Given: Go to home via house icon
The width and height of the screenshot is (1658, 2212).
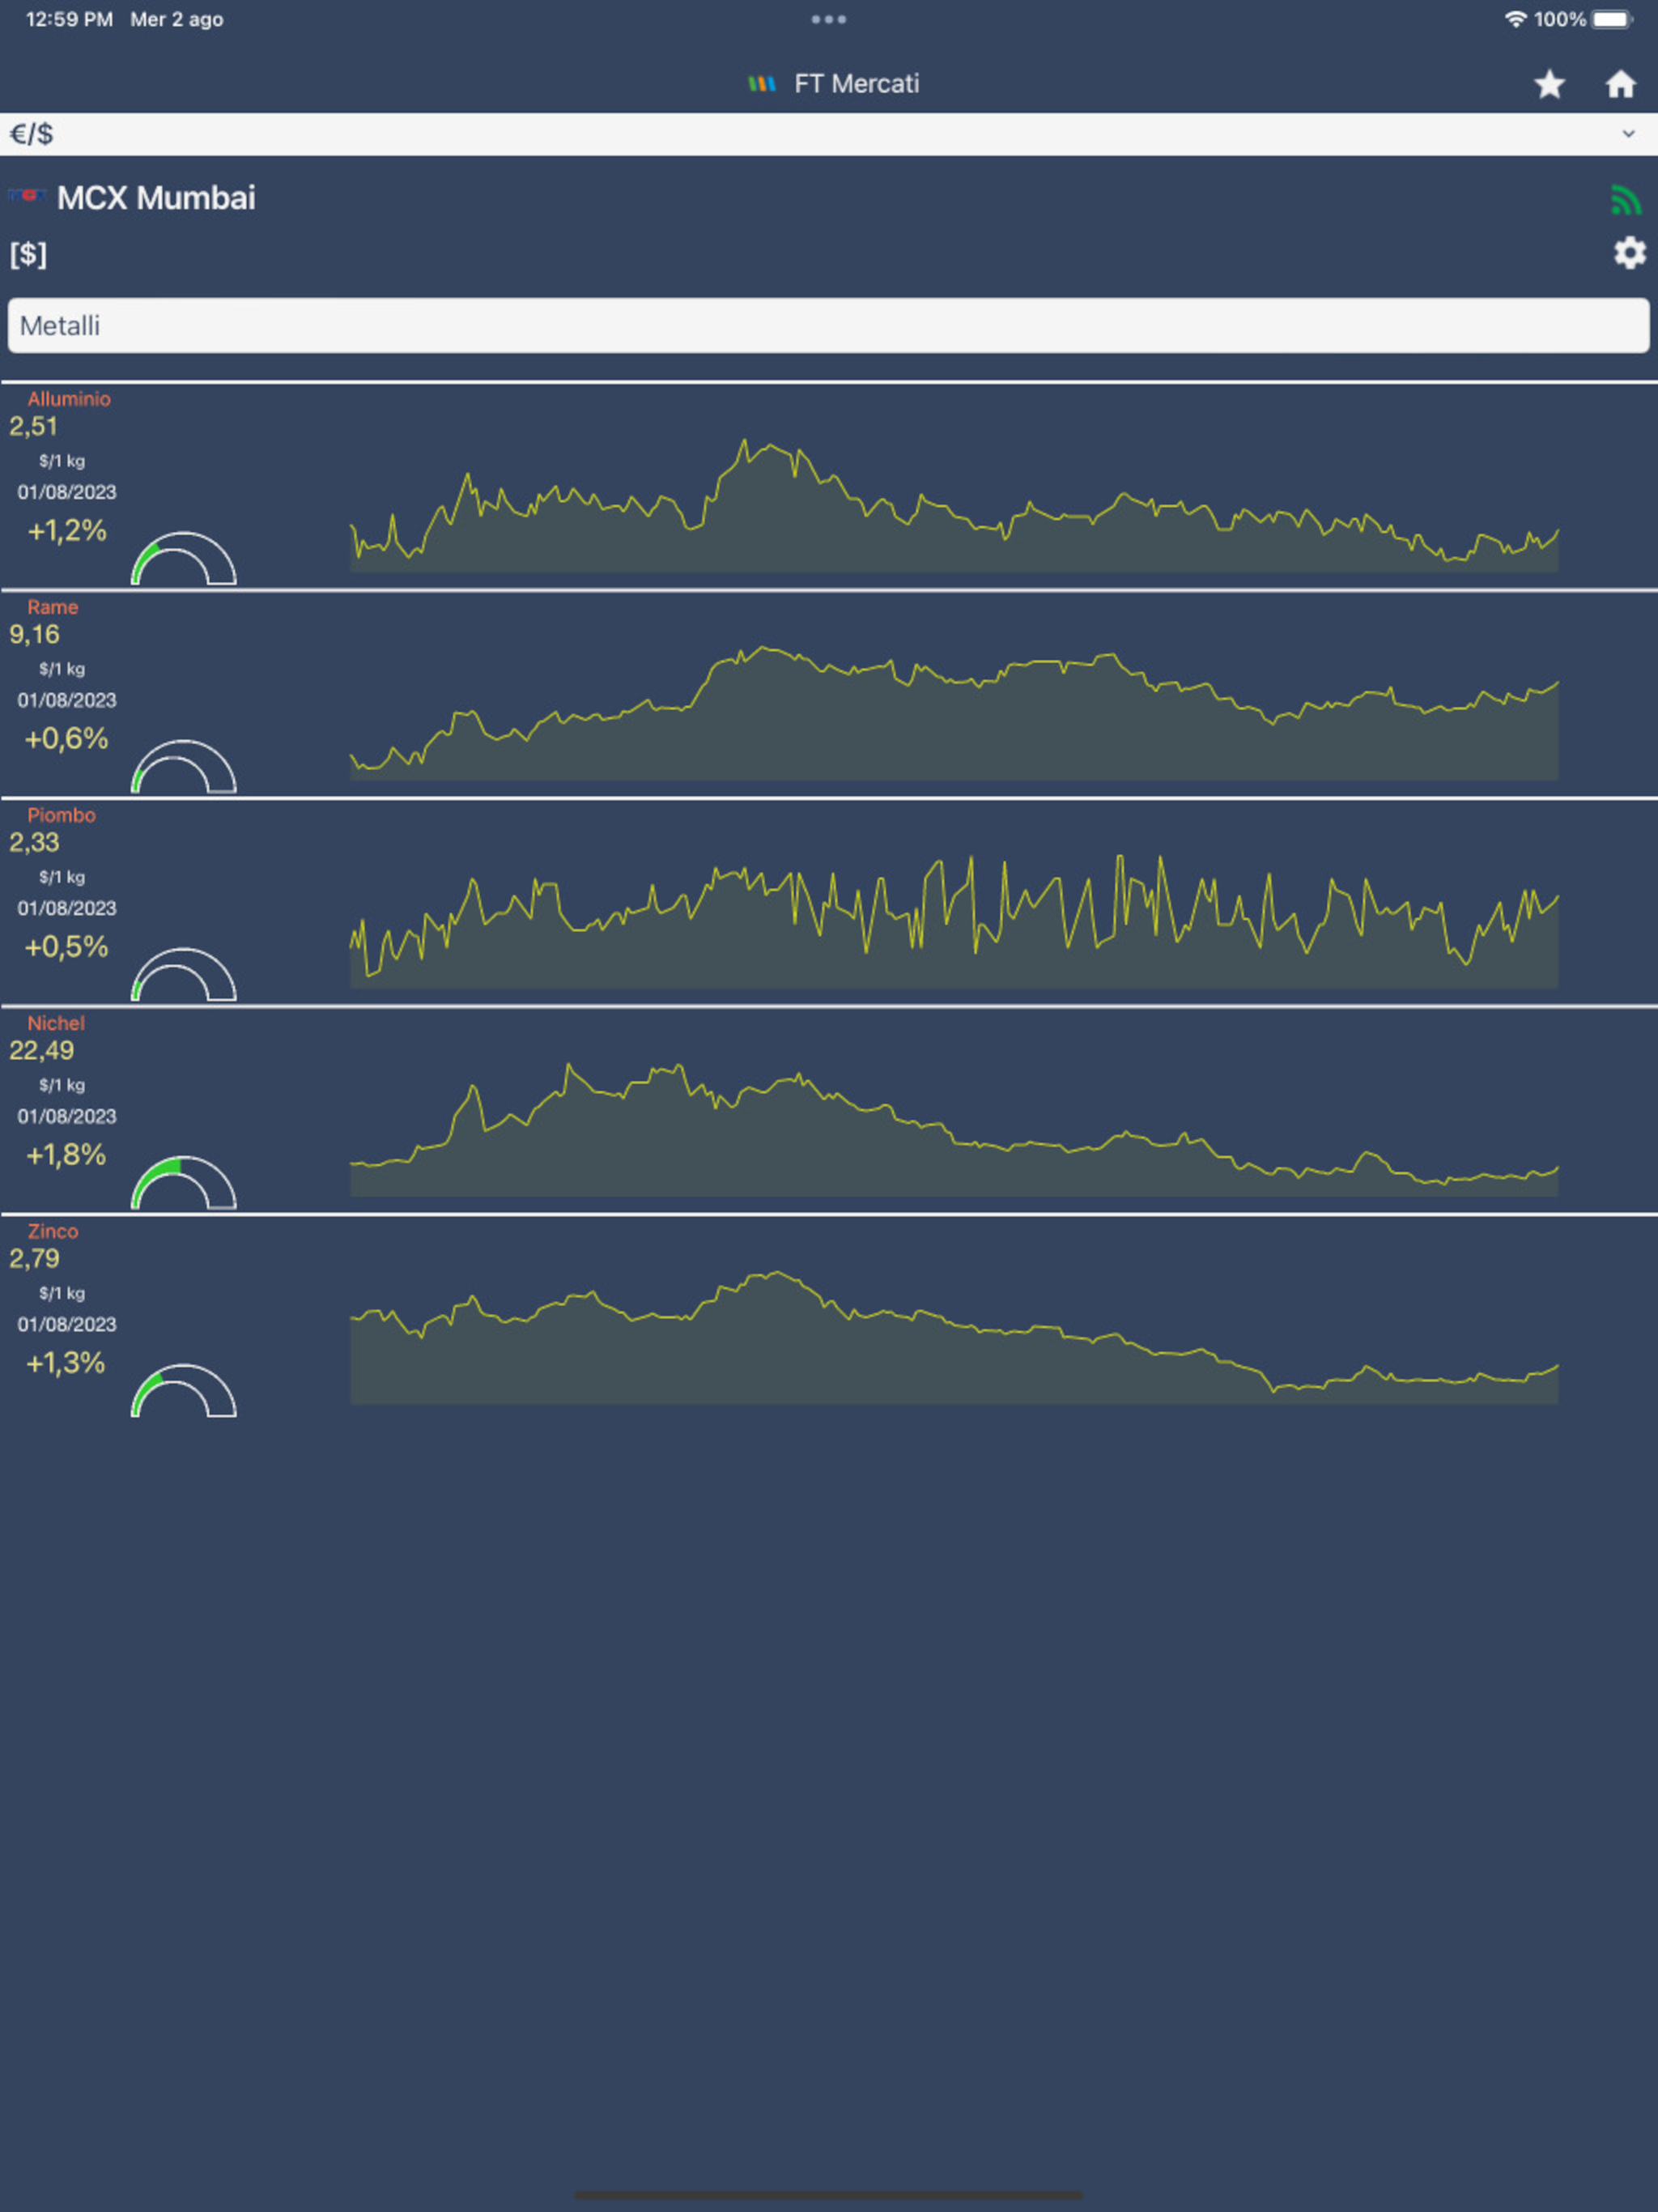Looking at the screenshot, I should pyautogui.click(x=1620, y=84).
